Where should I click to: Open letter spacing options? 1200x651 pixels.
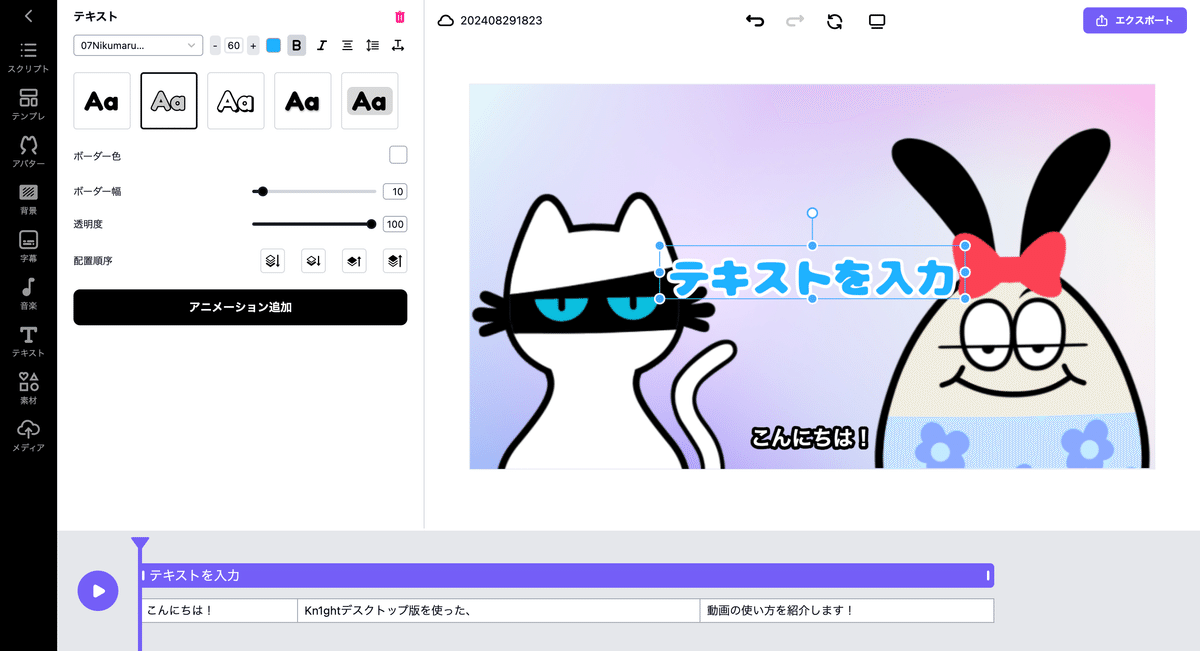(398, 45)
